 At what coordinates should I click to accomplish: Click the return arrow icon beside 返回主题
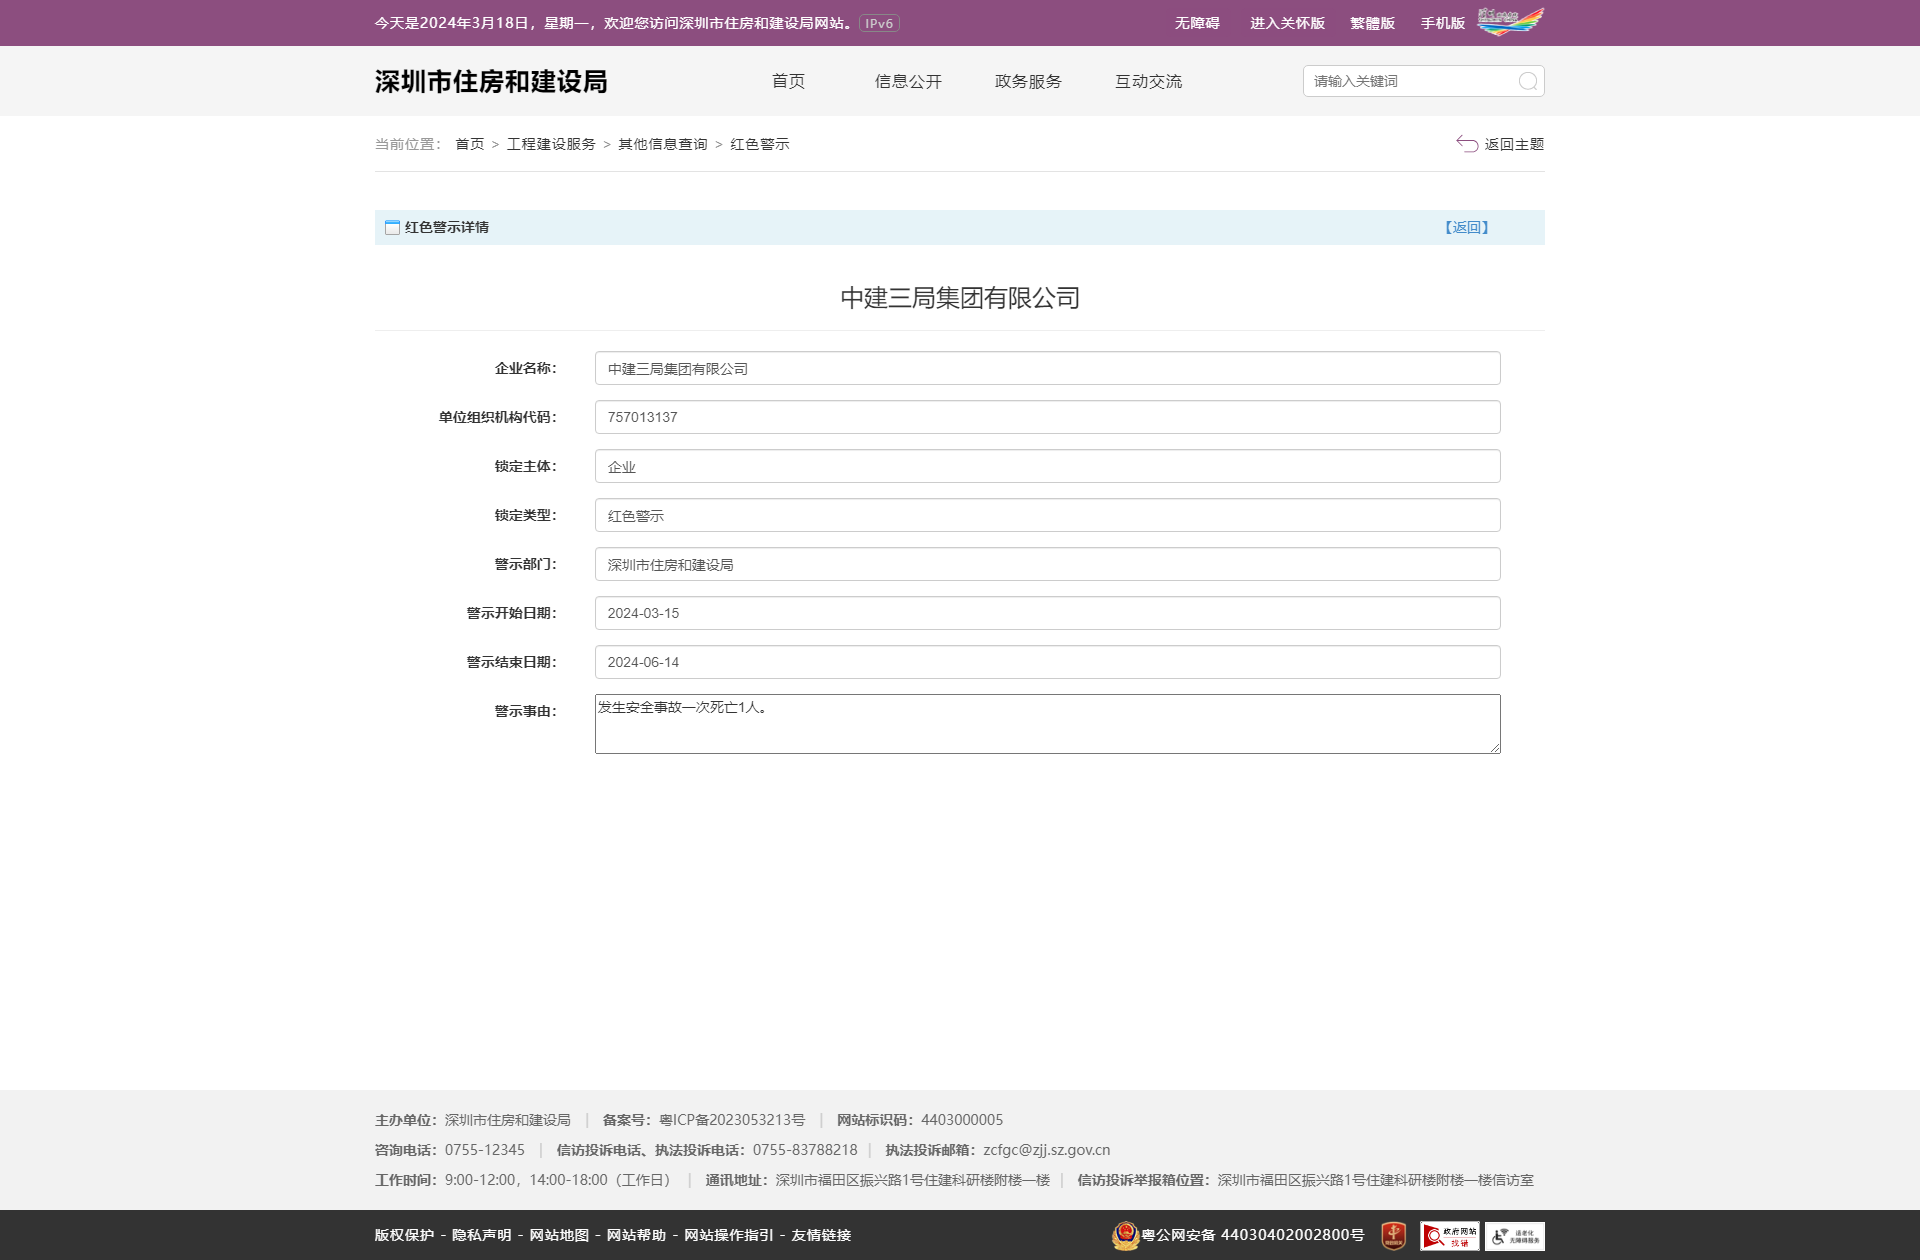(1466, 144)
